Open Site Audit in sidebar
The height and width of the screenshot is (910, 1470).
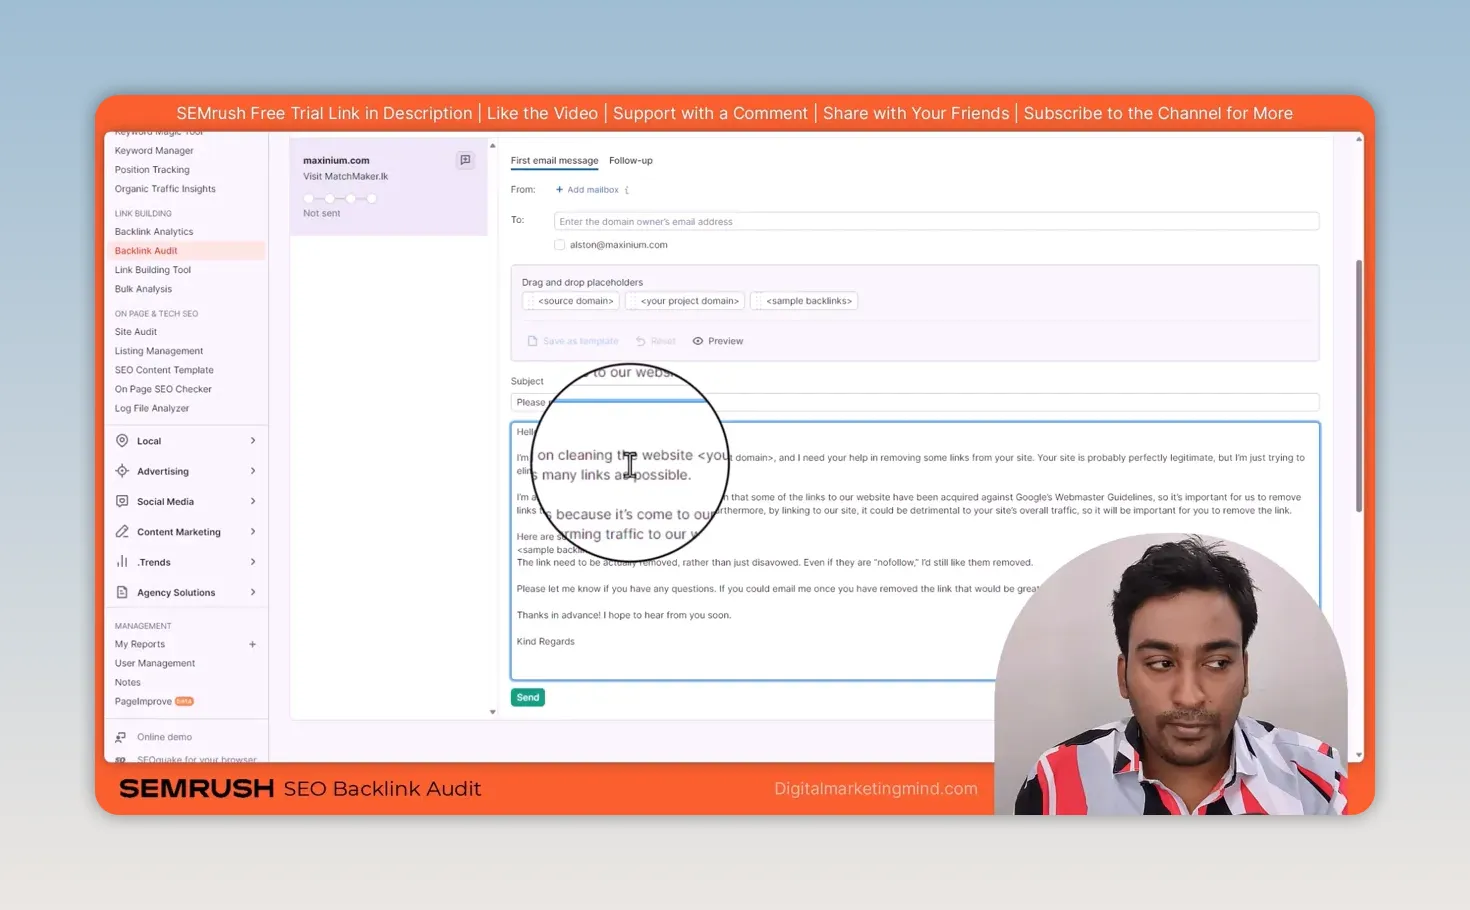point(136,332)
